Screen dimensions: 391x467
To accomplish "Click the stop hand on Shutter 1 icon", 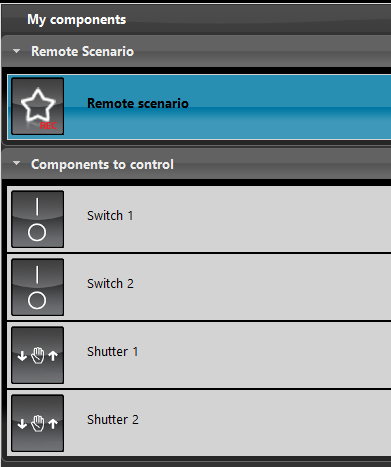I will 38,355.
